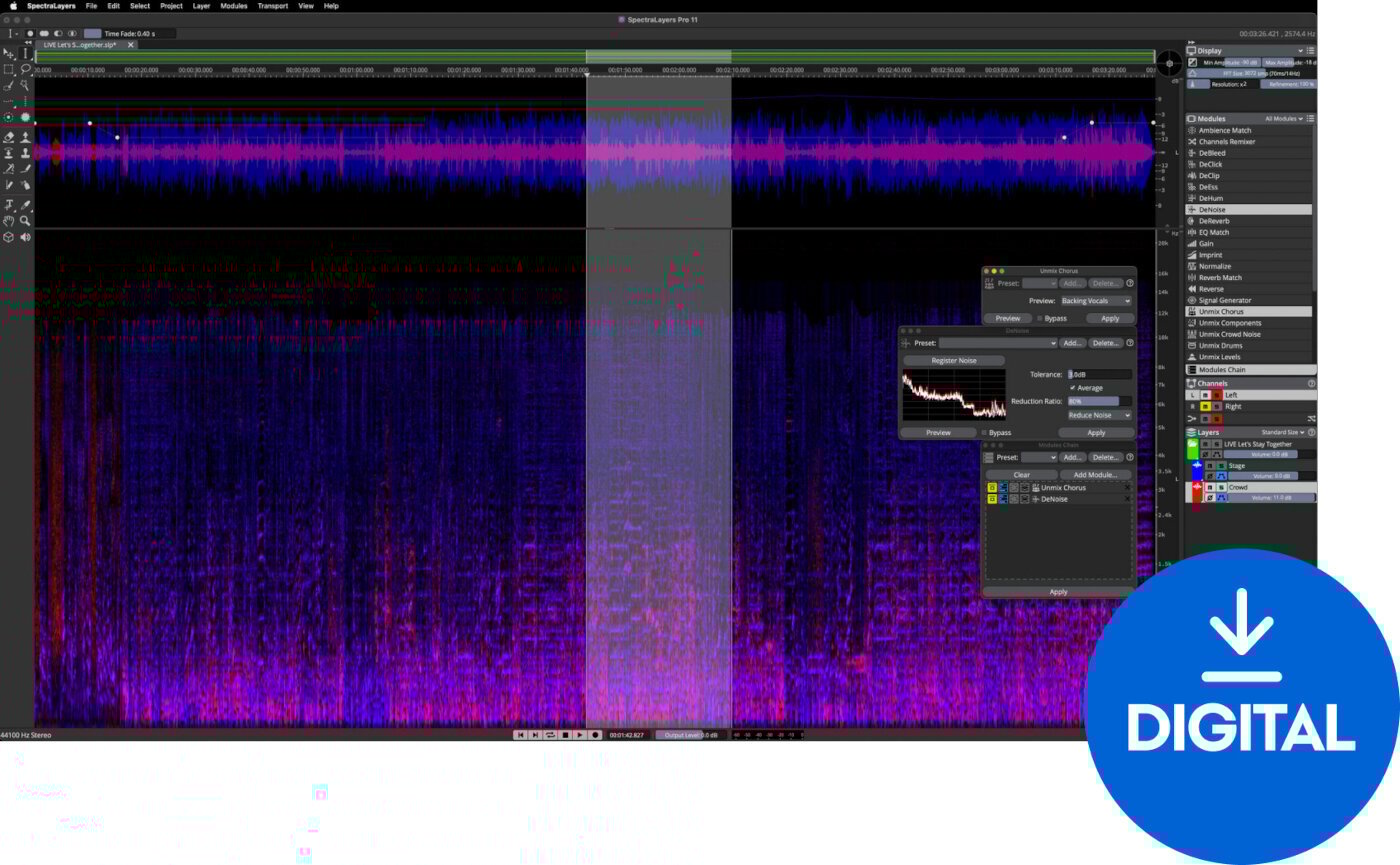Image resolution: width=1400 pixels, height=865 pixels.
Task: Select the Time Selection tool
Action: [25, 54]
